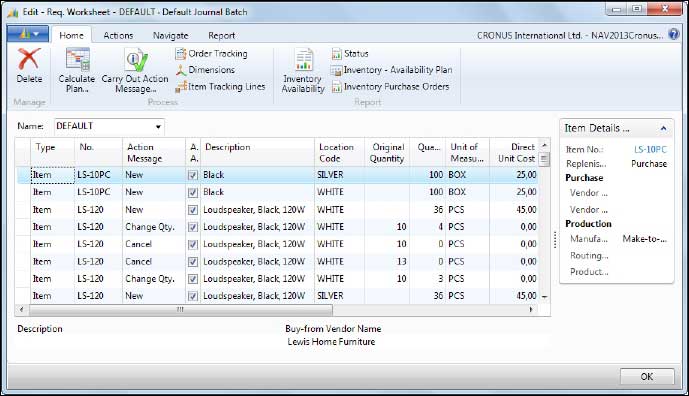689x396 pixels.
Task: Toggle checkbox on LS-10PC SILVER row
Action: click(192, 175)
